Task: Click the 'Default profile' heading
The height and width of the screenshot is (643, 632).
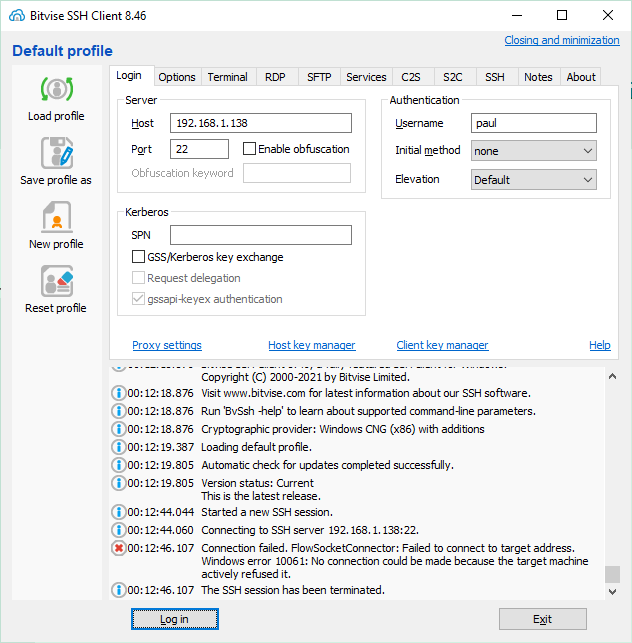Action: tap(62, 51)
